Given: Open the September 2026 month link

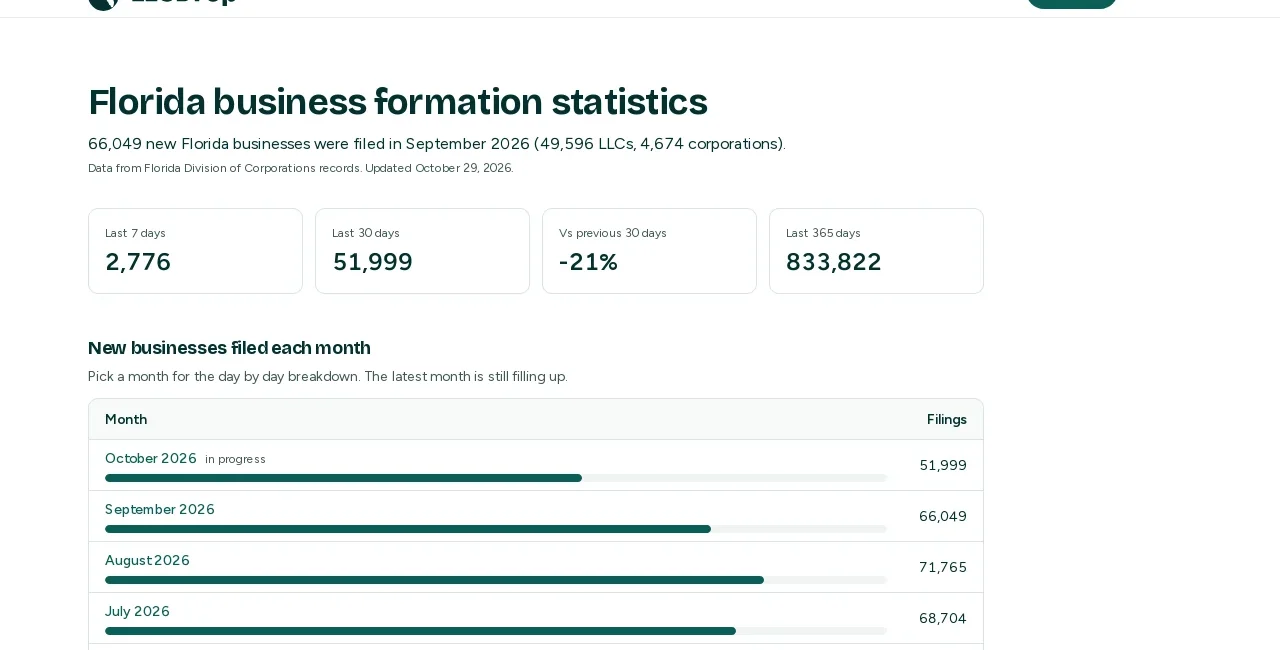Looking at the screenshot, I should [x=160, y=510].
